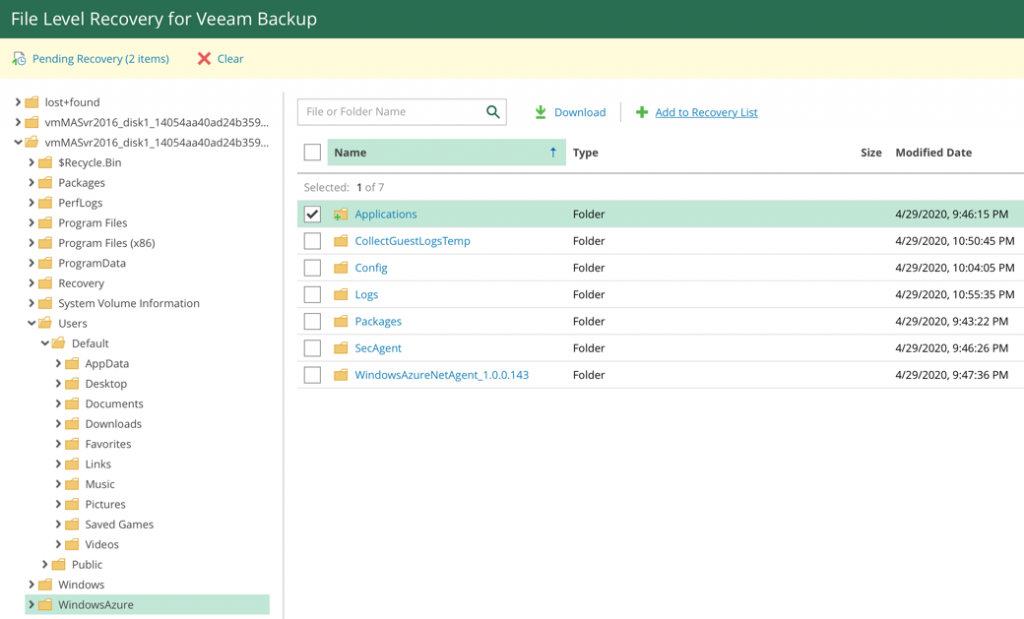The height and width of the screenshot is (619, 1024).
Task: Uncheck the Applications folder checkbox
Action: point(312,214)
